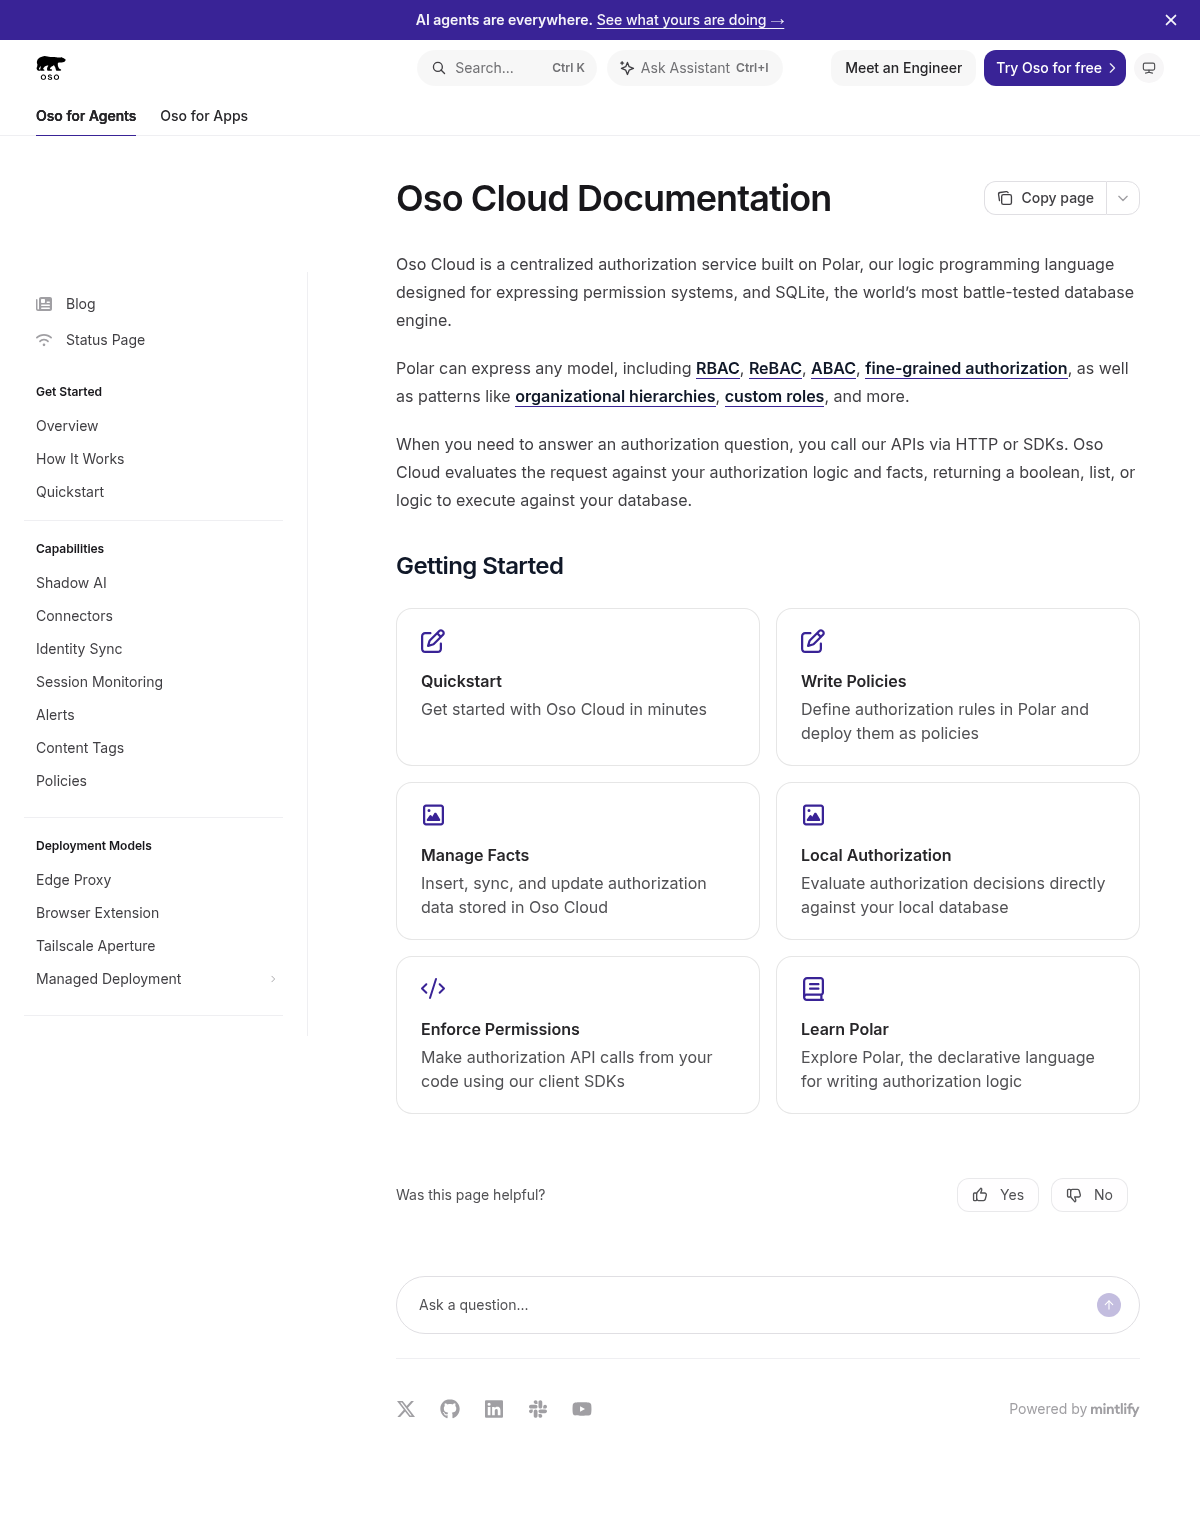
Task: Open the Learn Polar card
Action: click(x=958, y=1035)
